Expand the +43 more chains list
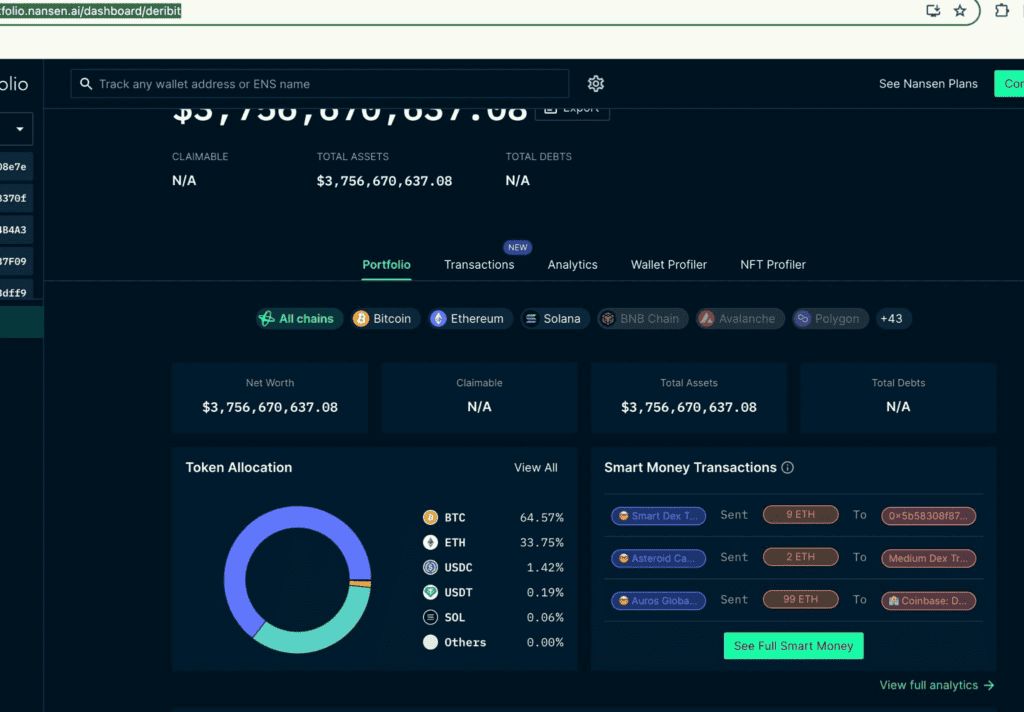1024x712 pixels. [x=892, y=319]
